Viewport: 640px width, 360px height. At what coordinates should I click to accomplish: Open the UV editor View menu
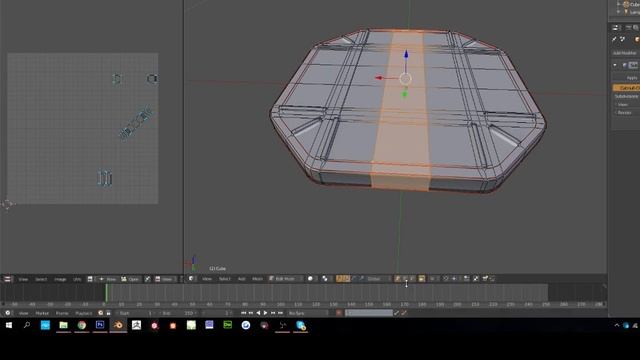coord(23,279)
